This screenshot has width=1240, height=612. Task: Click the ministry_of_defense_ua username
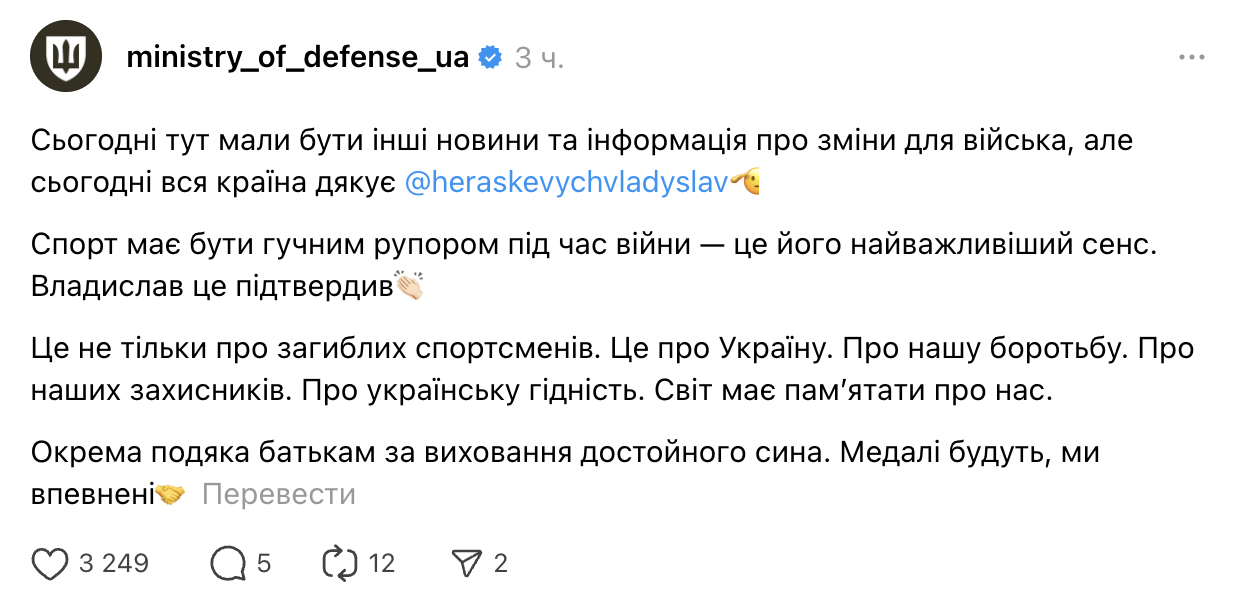[297, 57]
